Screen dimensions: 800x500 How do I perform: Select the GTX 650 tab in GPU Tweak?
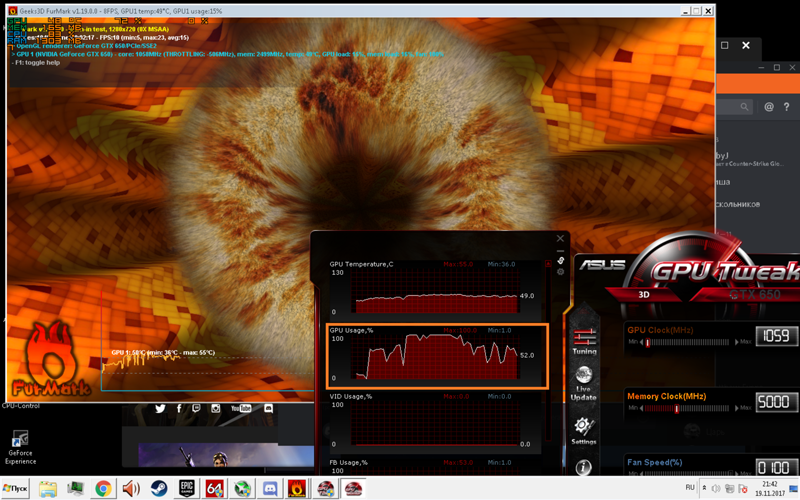(x=755, y=294)
